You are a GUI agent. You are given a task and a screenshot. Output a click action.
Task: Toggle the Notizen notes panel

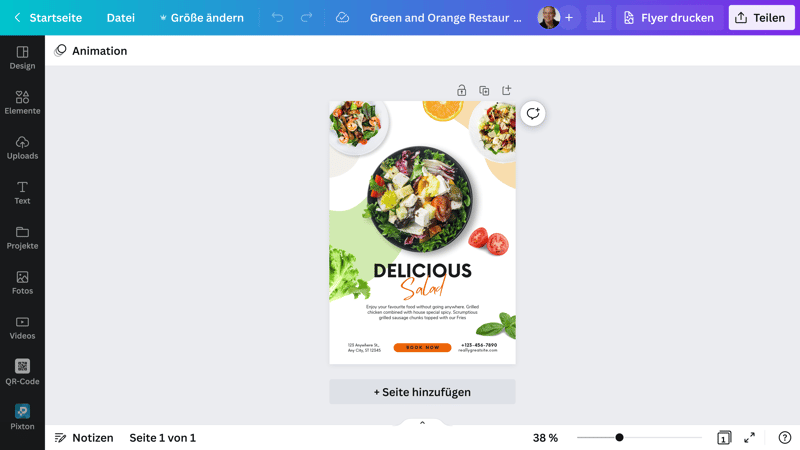coord(84,438)
